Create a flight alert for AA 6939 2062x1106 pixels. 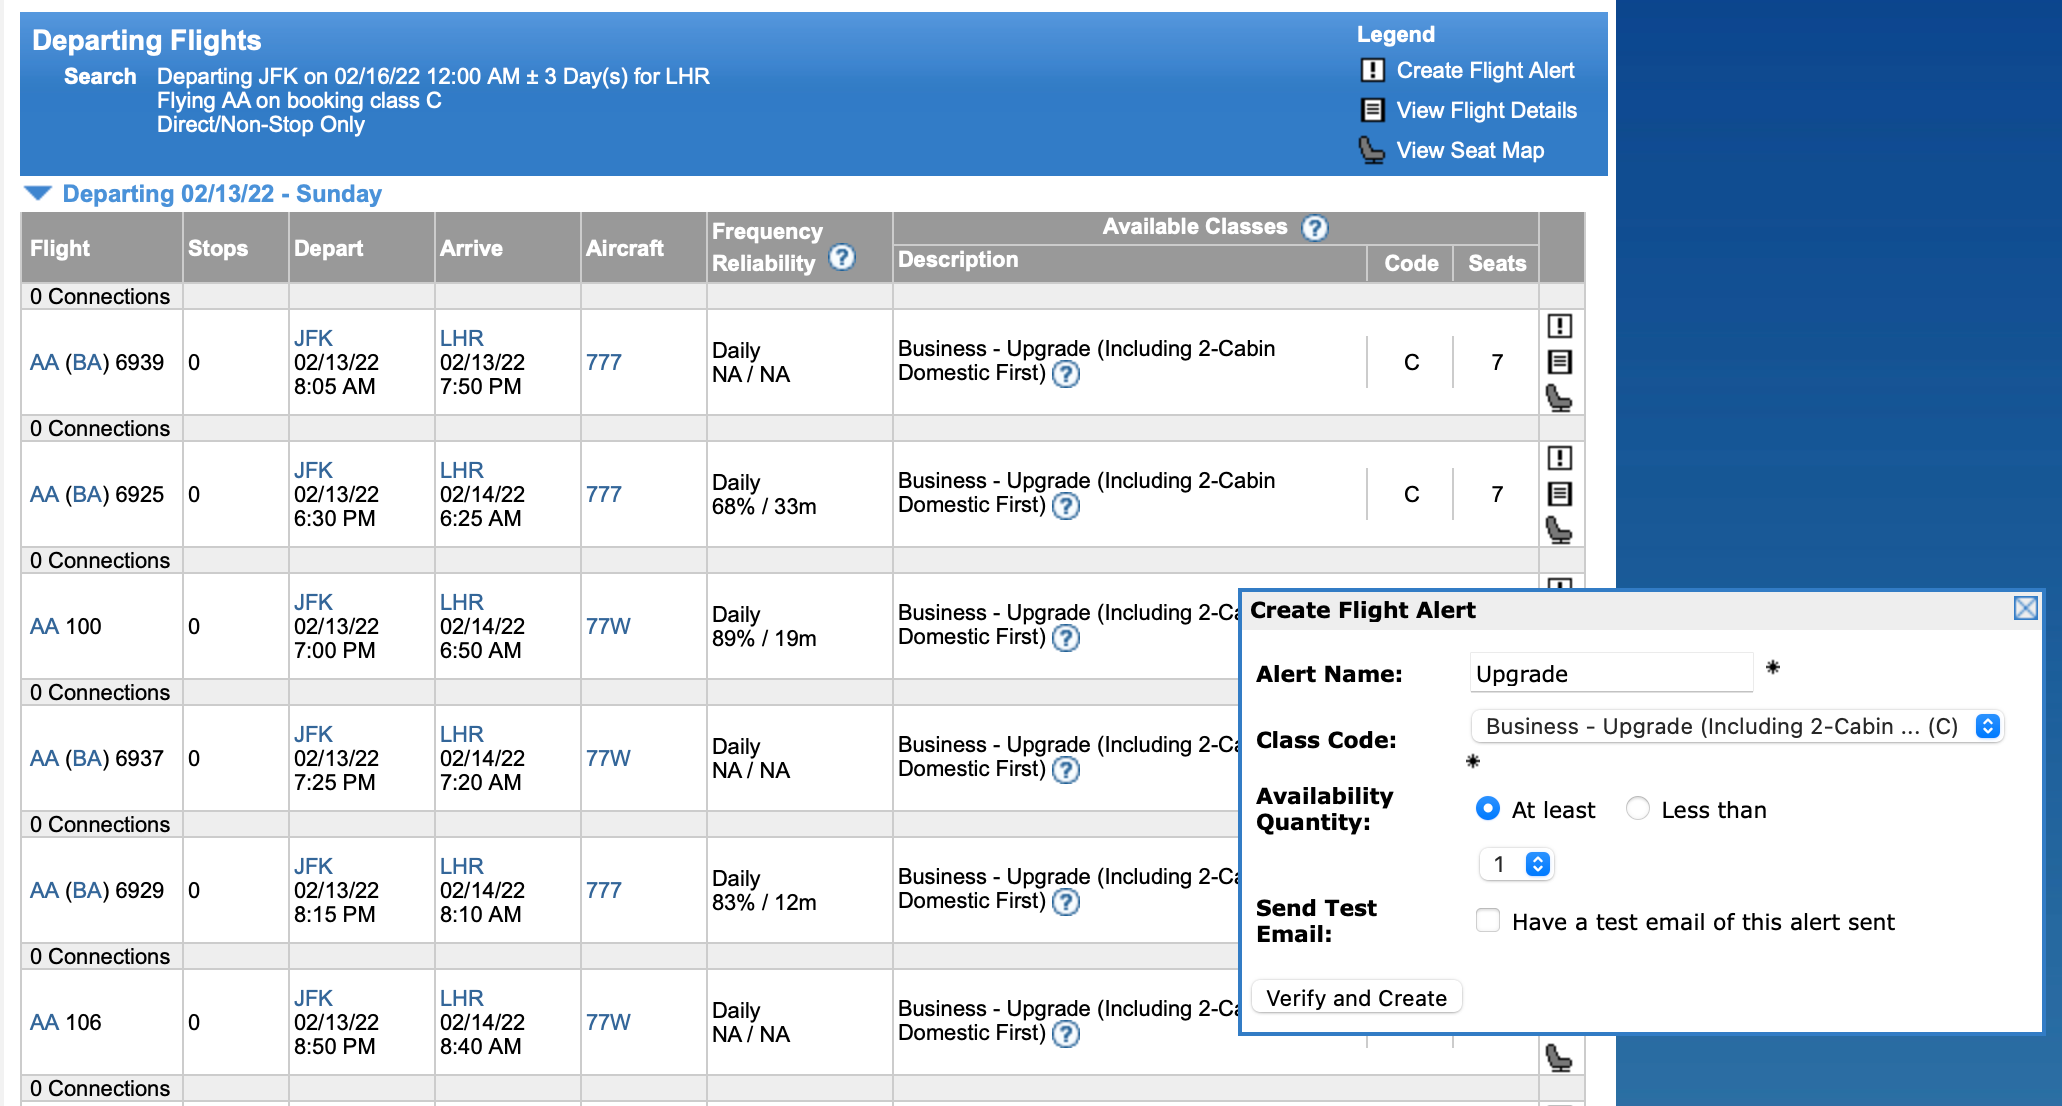[x=1560, y=325]
